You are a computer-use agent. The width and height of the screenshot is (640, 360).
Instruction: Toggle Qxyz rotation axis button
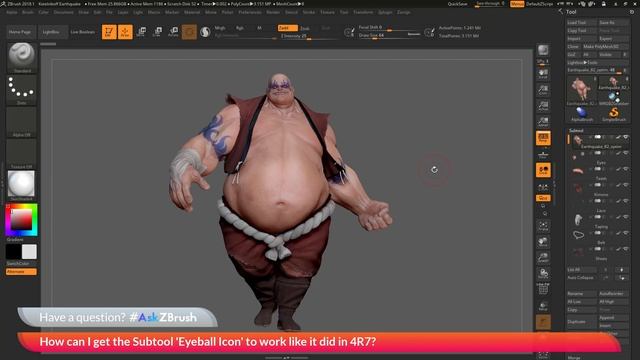click(x=543, y=198)
